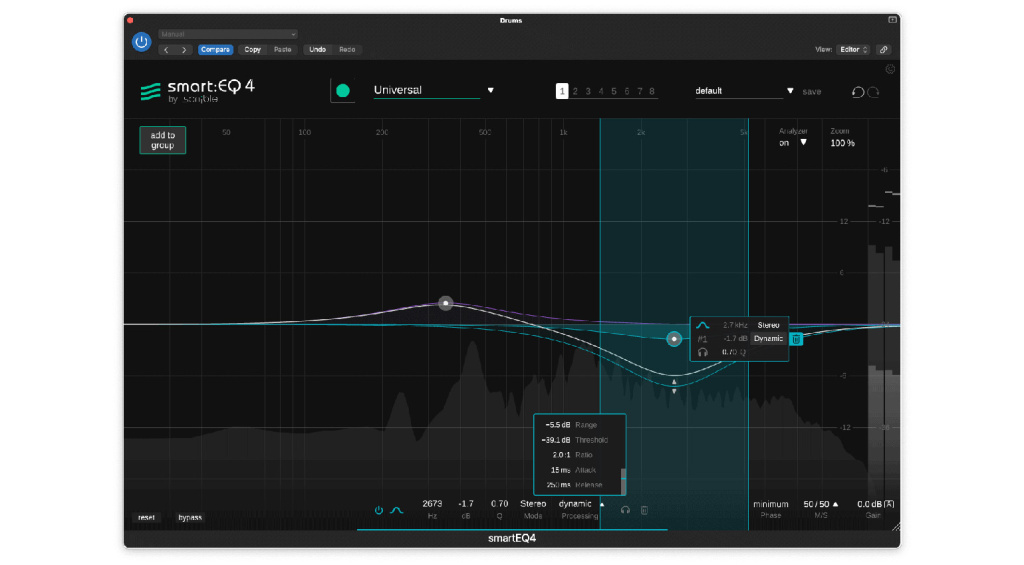Expand the 50 / 50 M/S arrow
Screen dimensions: 1024x565
tap(835, 504)
